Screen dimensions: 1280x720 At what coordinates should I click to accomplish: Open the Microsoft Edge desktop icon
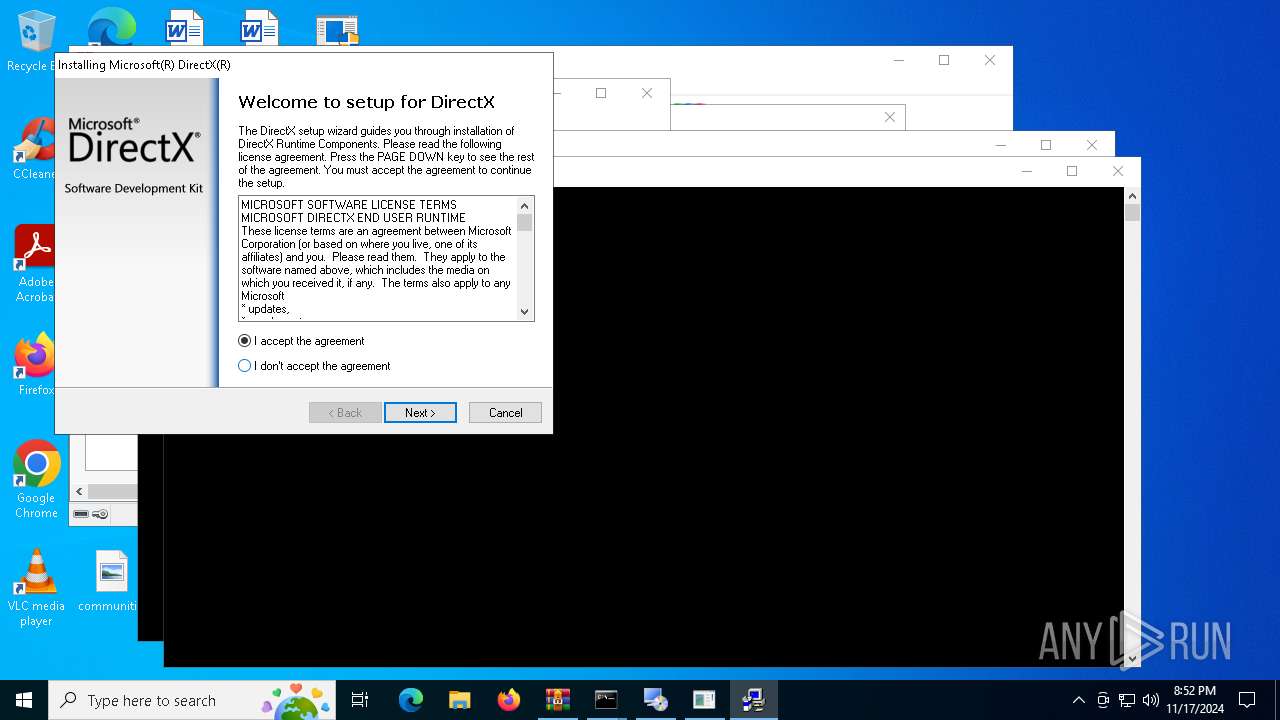pyautogui.click(x=111, y=28)
